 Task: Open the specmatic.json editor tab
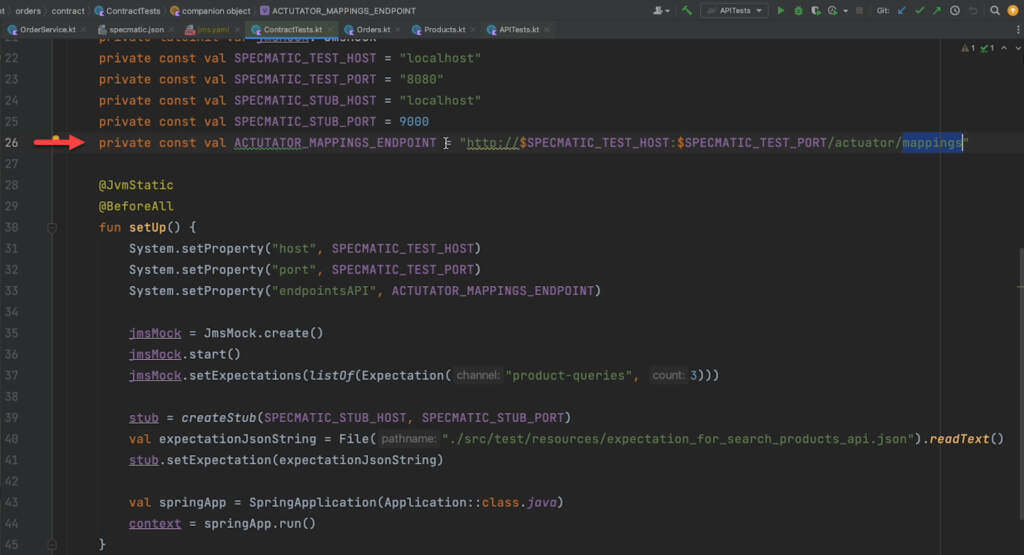[135, 30]
